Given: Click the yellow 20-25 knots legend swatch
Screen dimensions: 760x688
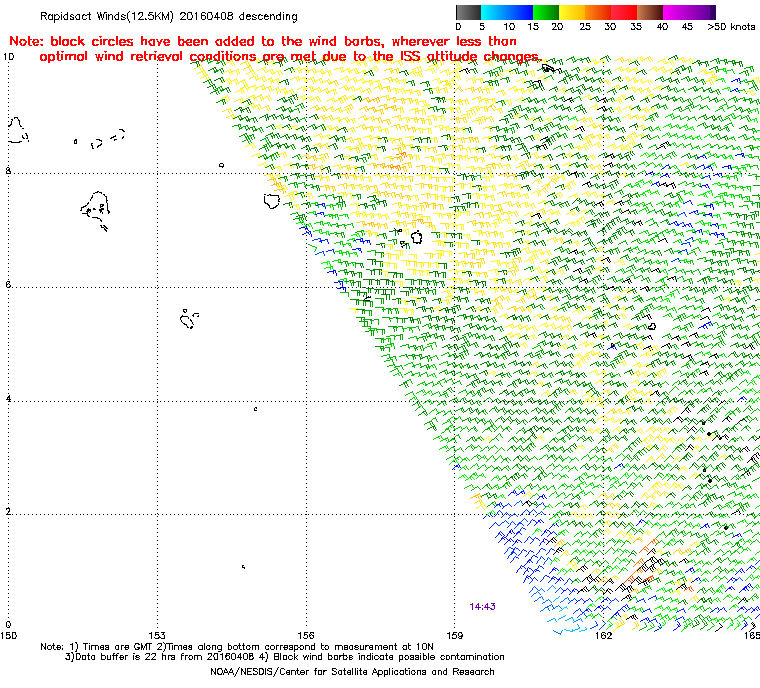Looking at the screenshot, I should [x=572, y=12].
